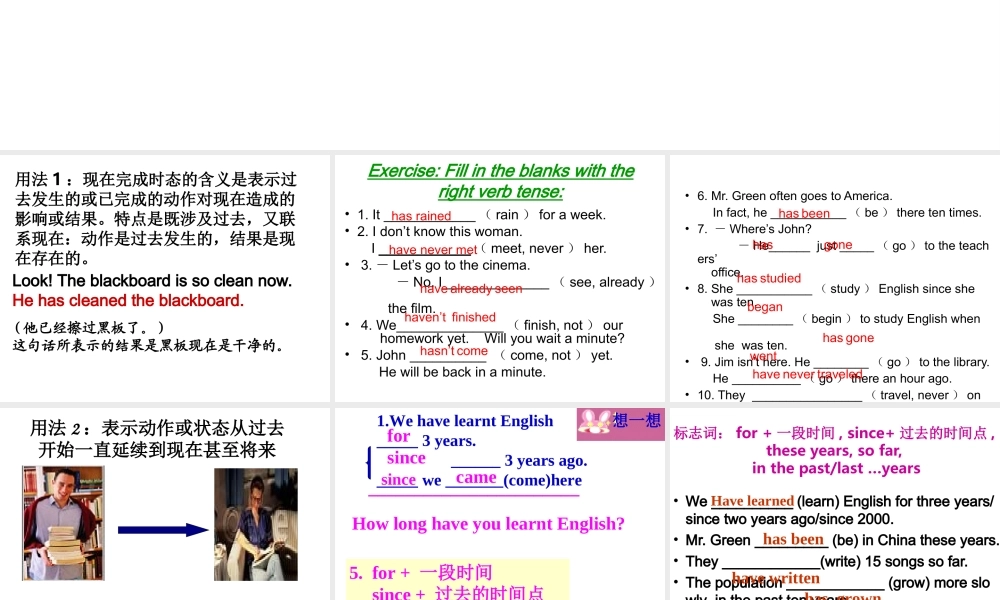Click 'Look! The blackboard is so clean now.'

coord(152,281)
